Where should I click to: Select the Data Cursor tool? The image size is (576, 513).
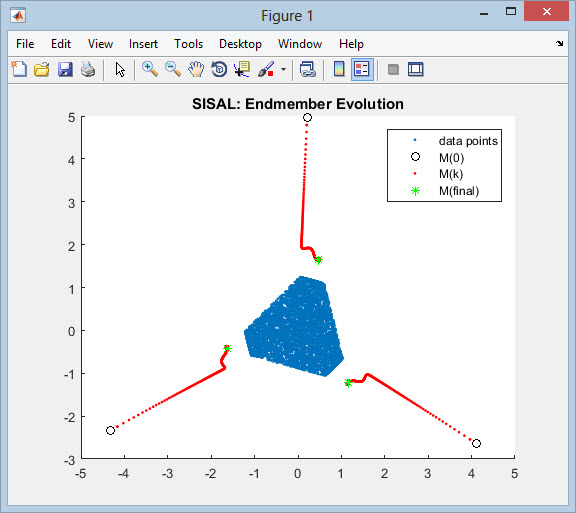point(242,69)
